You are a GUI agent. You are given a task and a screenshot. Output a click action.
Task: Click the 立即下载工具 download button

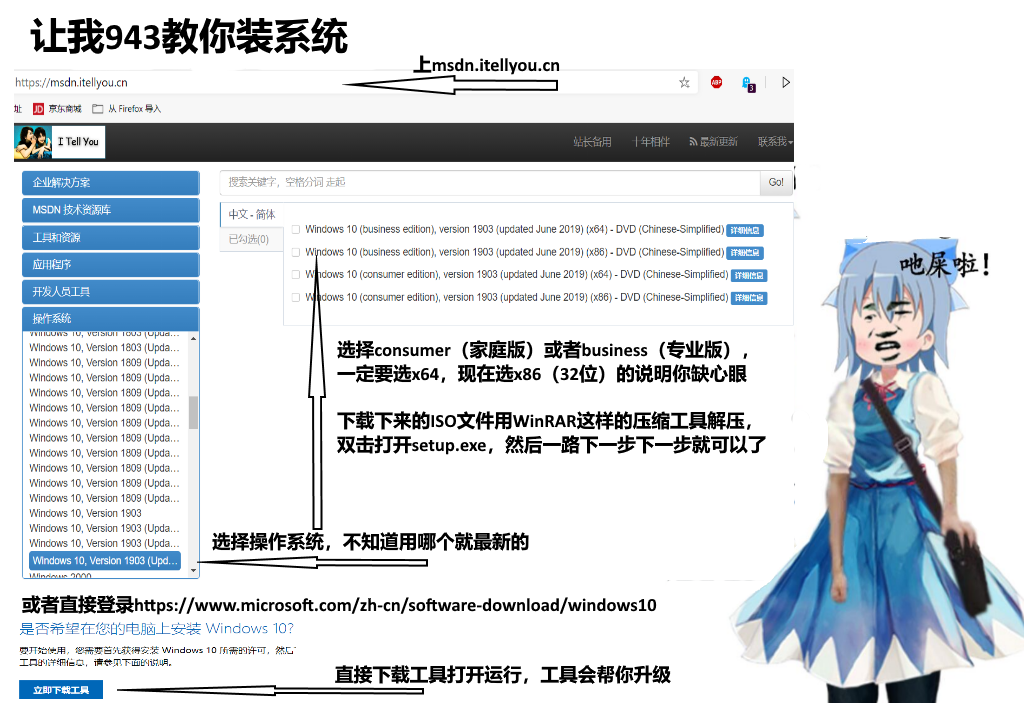pos(61,690)
